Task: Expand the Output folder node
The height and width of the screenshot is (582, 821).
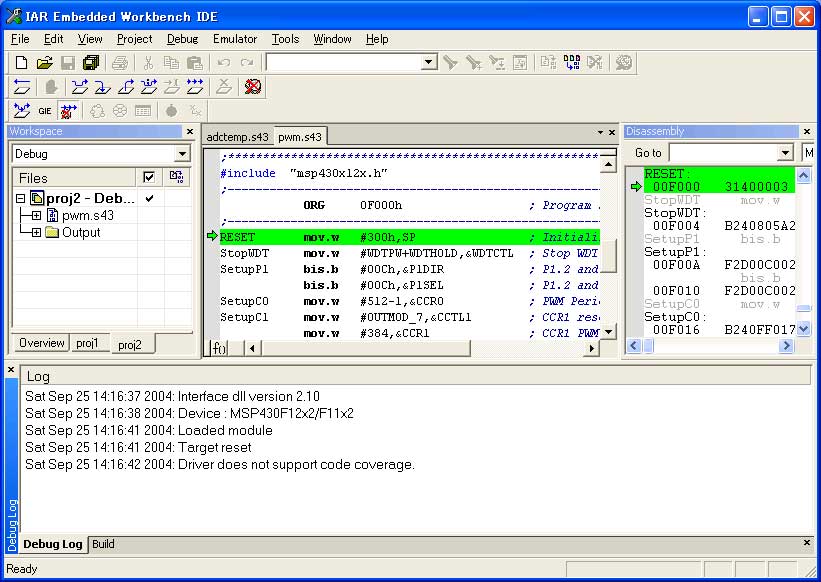Action: pyautogui.click(x=37, y=232)
